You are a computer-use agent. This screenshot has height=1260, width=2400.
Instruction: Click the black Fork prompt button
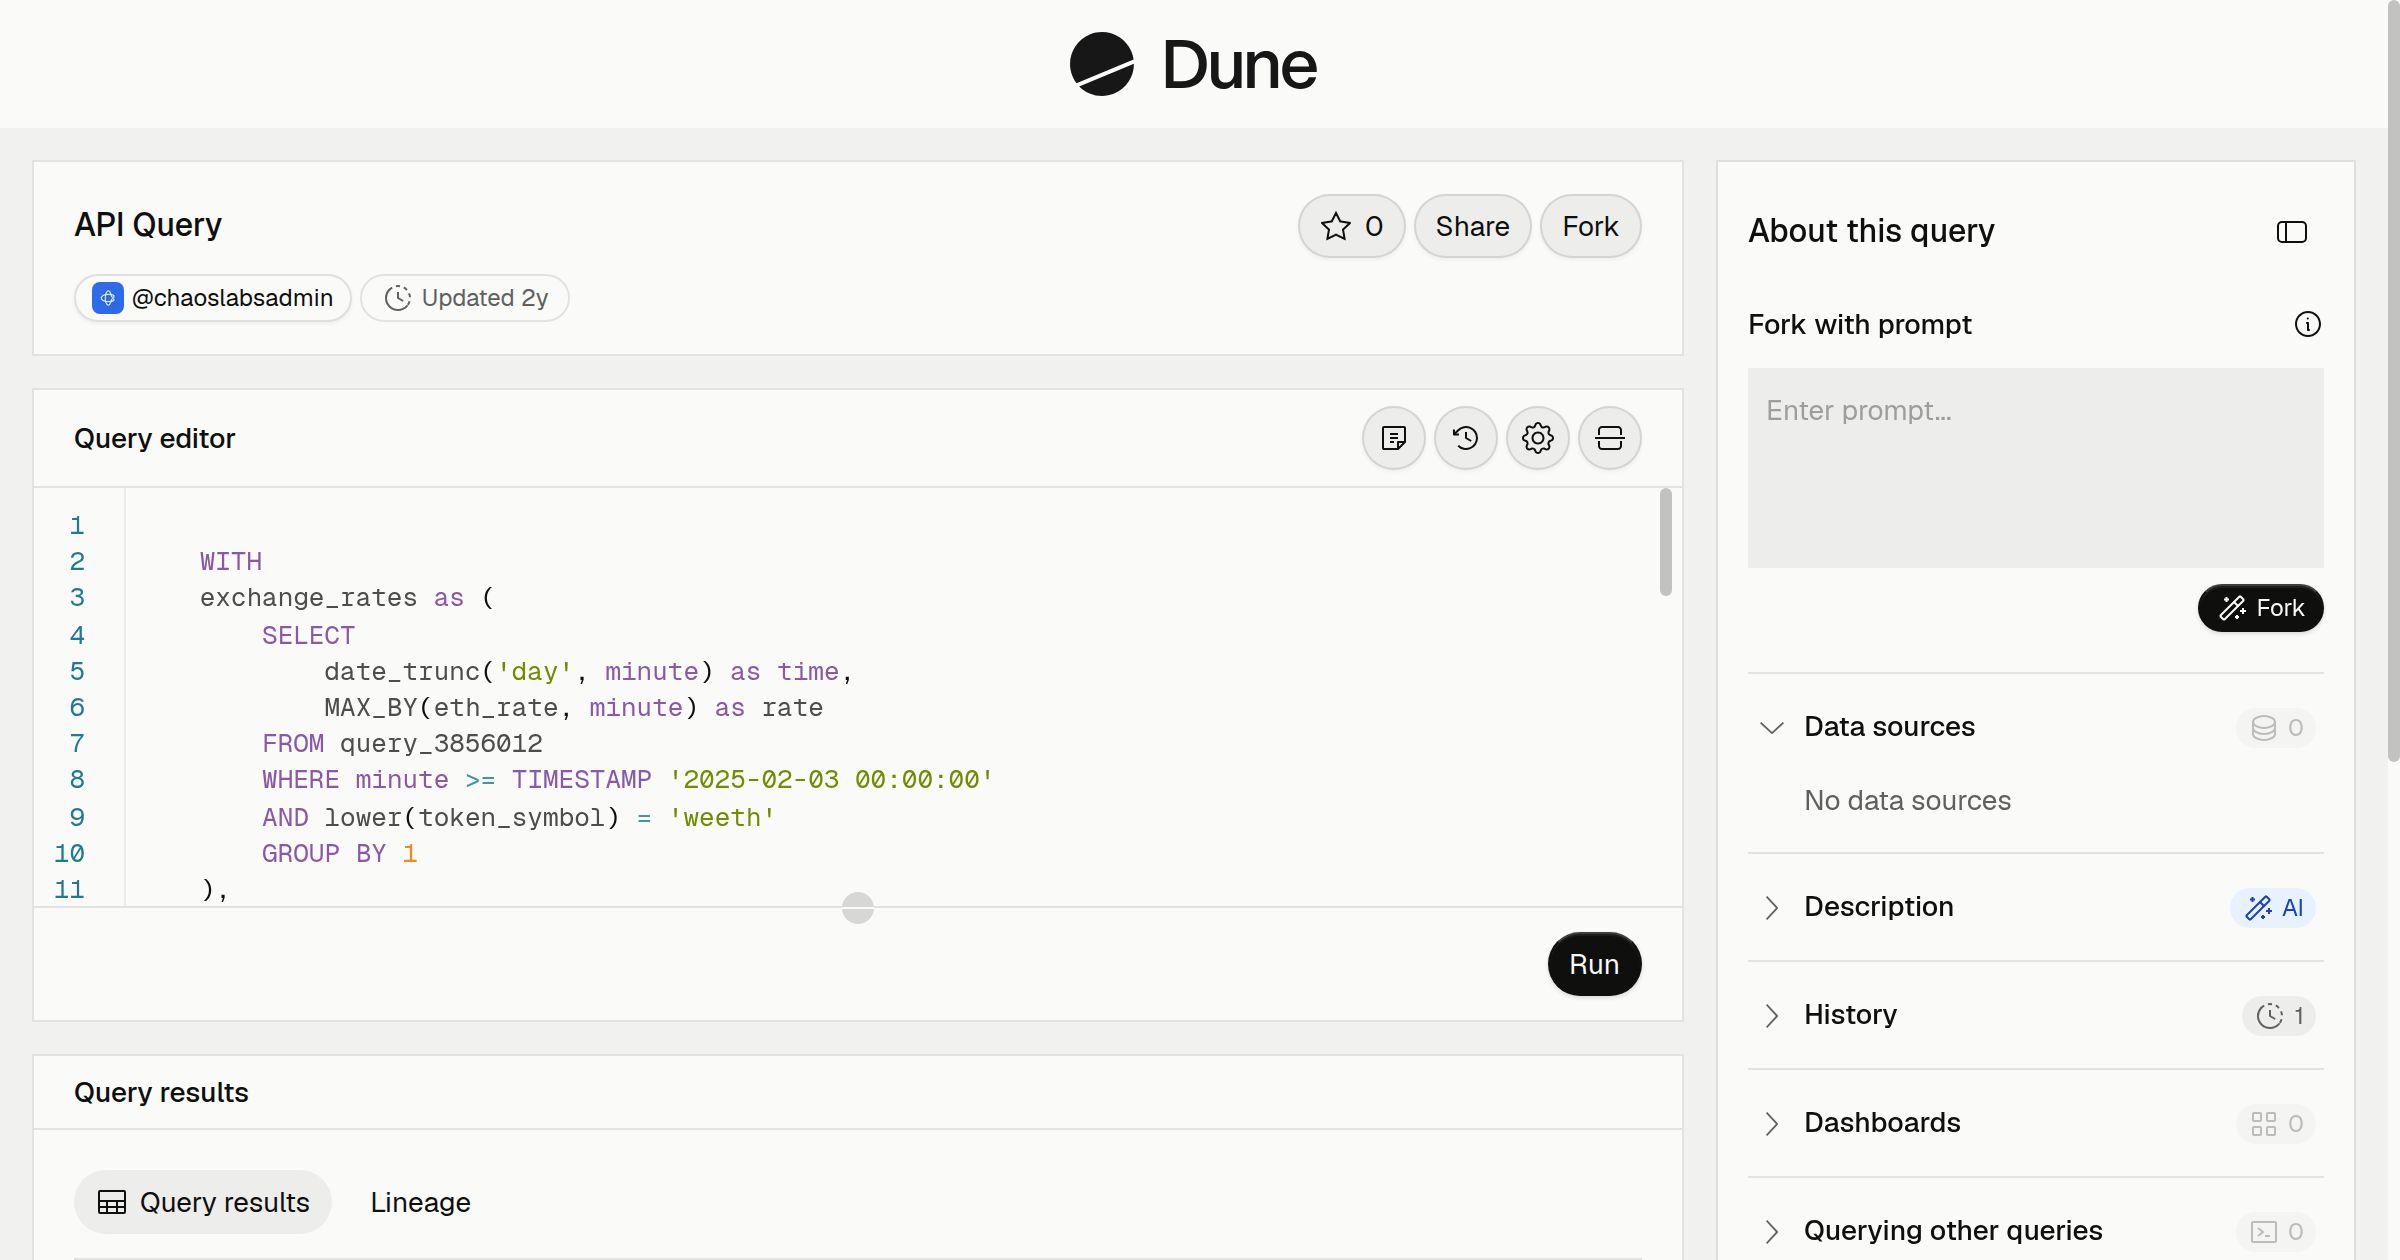click(x=2260, y=608)
